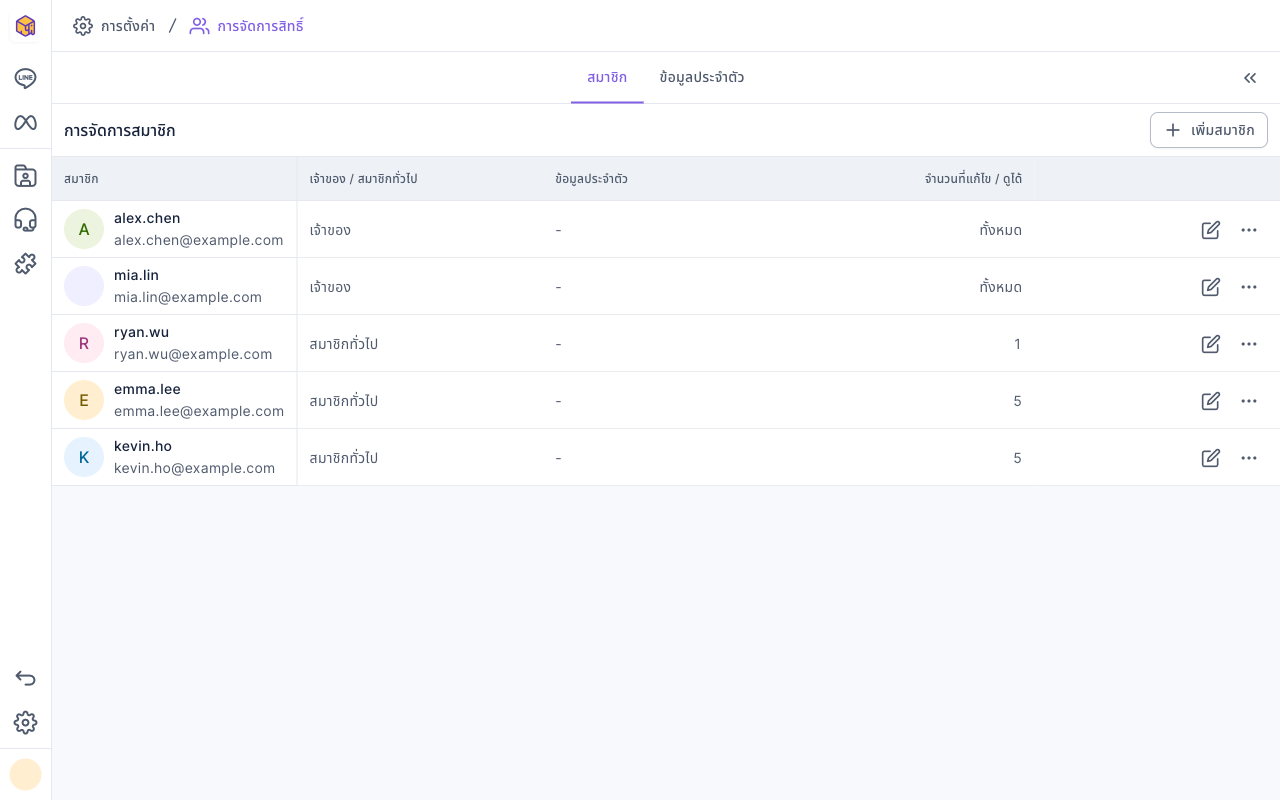Open the settings gear at sidebar bottom
Screen dimensions: 1280x800
click(25, 722)
